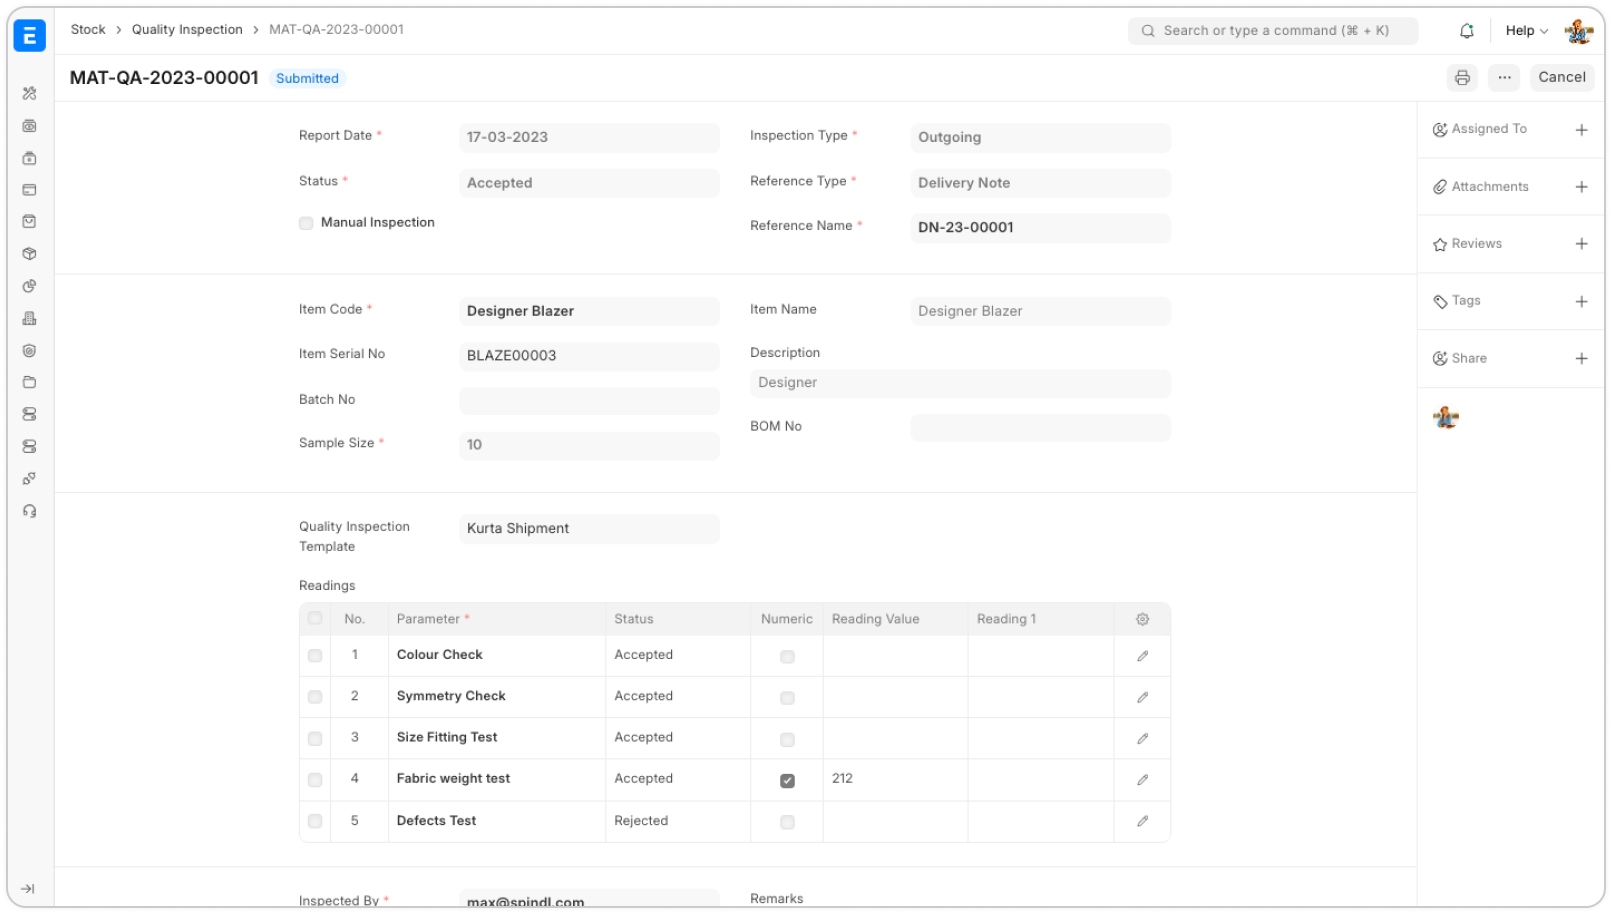
Task: Click the reading value 212
Action: (842, 779)
